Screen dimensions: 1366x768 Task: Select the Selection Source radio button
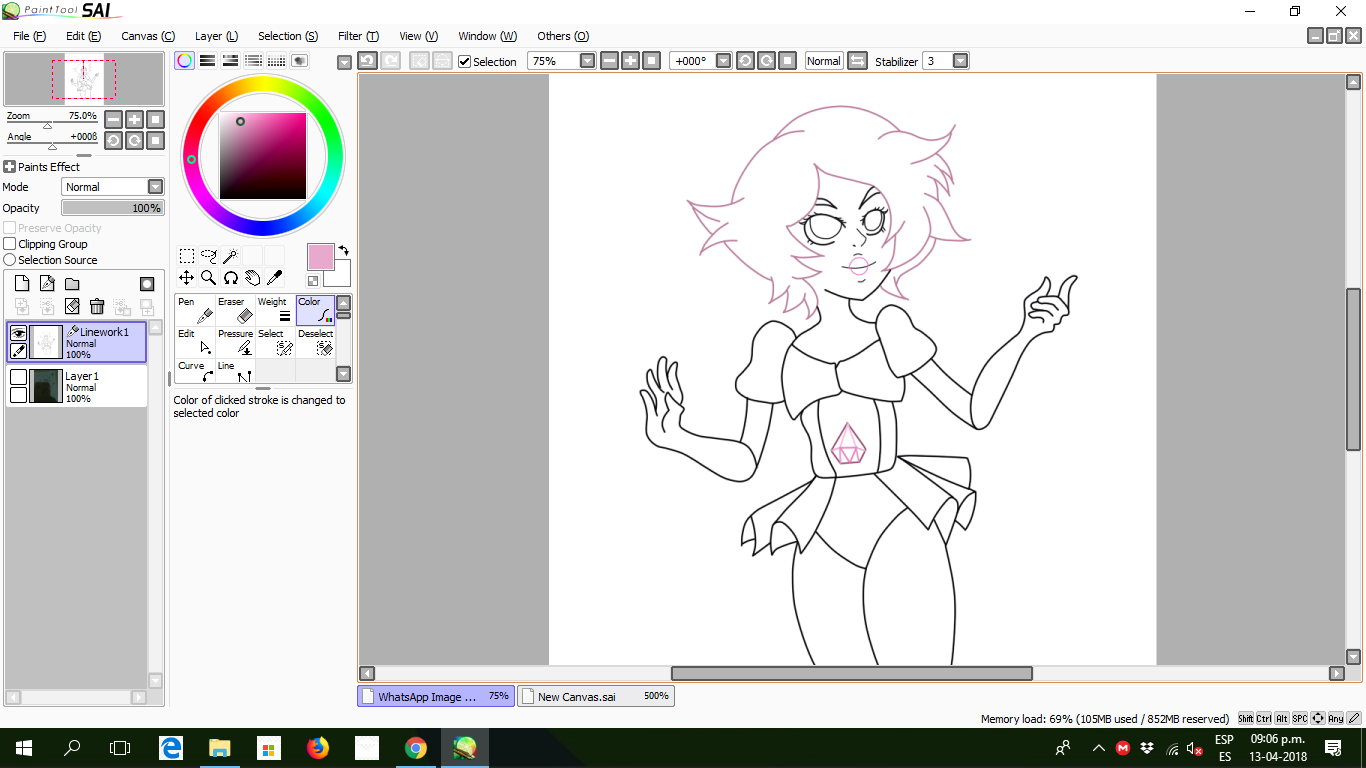pos(10,260)
